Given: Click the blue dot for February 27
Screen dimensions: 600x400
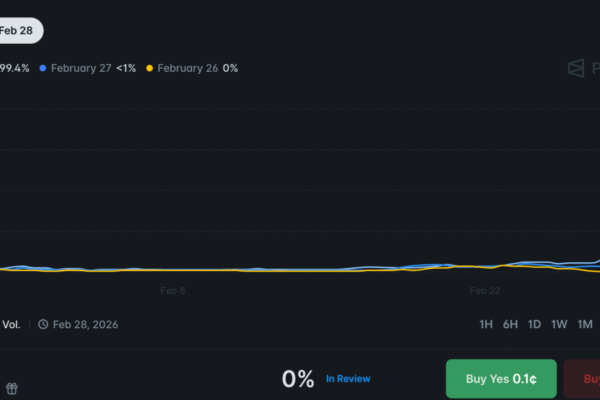Looking at the screenshot, I should (43, 68).
